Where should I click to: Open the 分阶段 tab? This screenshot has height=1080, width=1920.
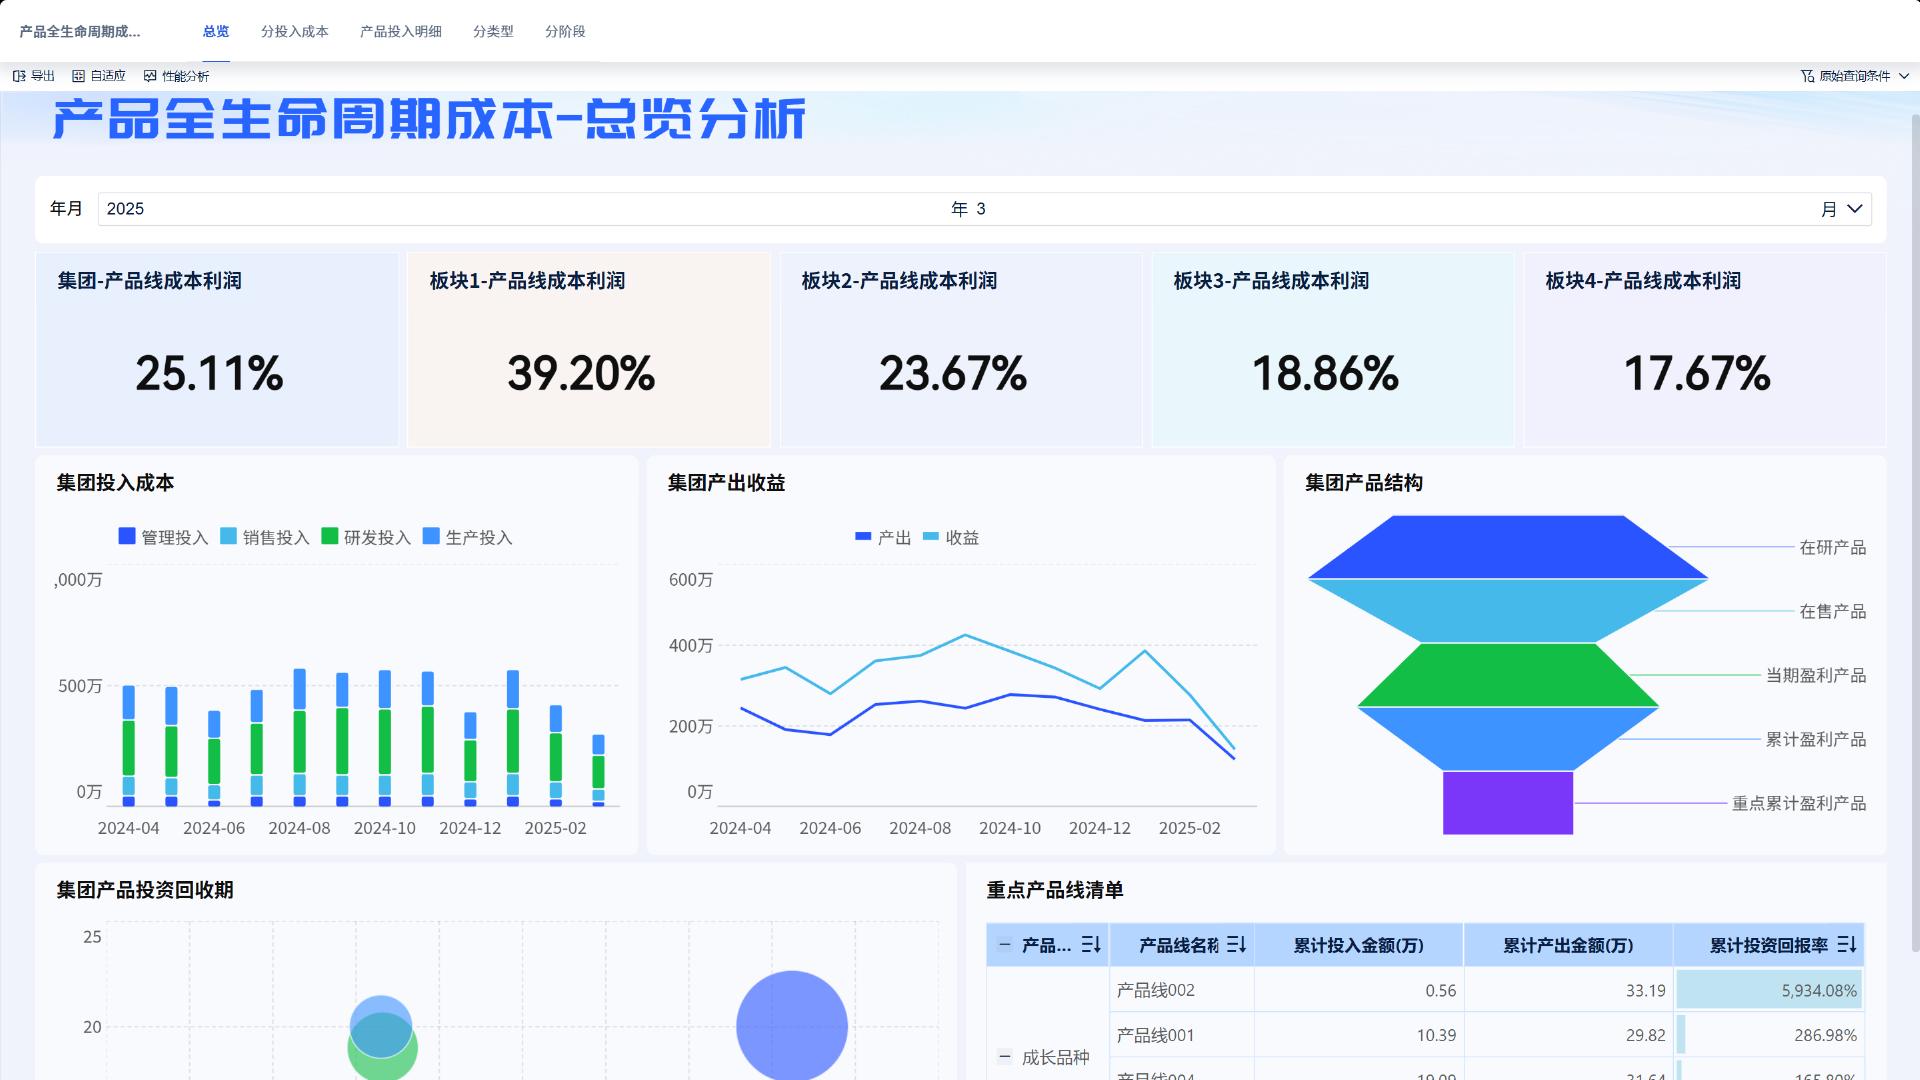[x=564, y=31]
